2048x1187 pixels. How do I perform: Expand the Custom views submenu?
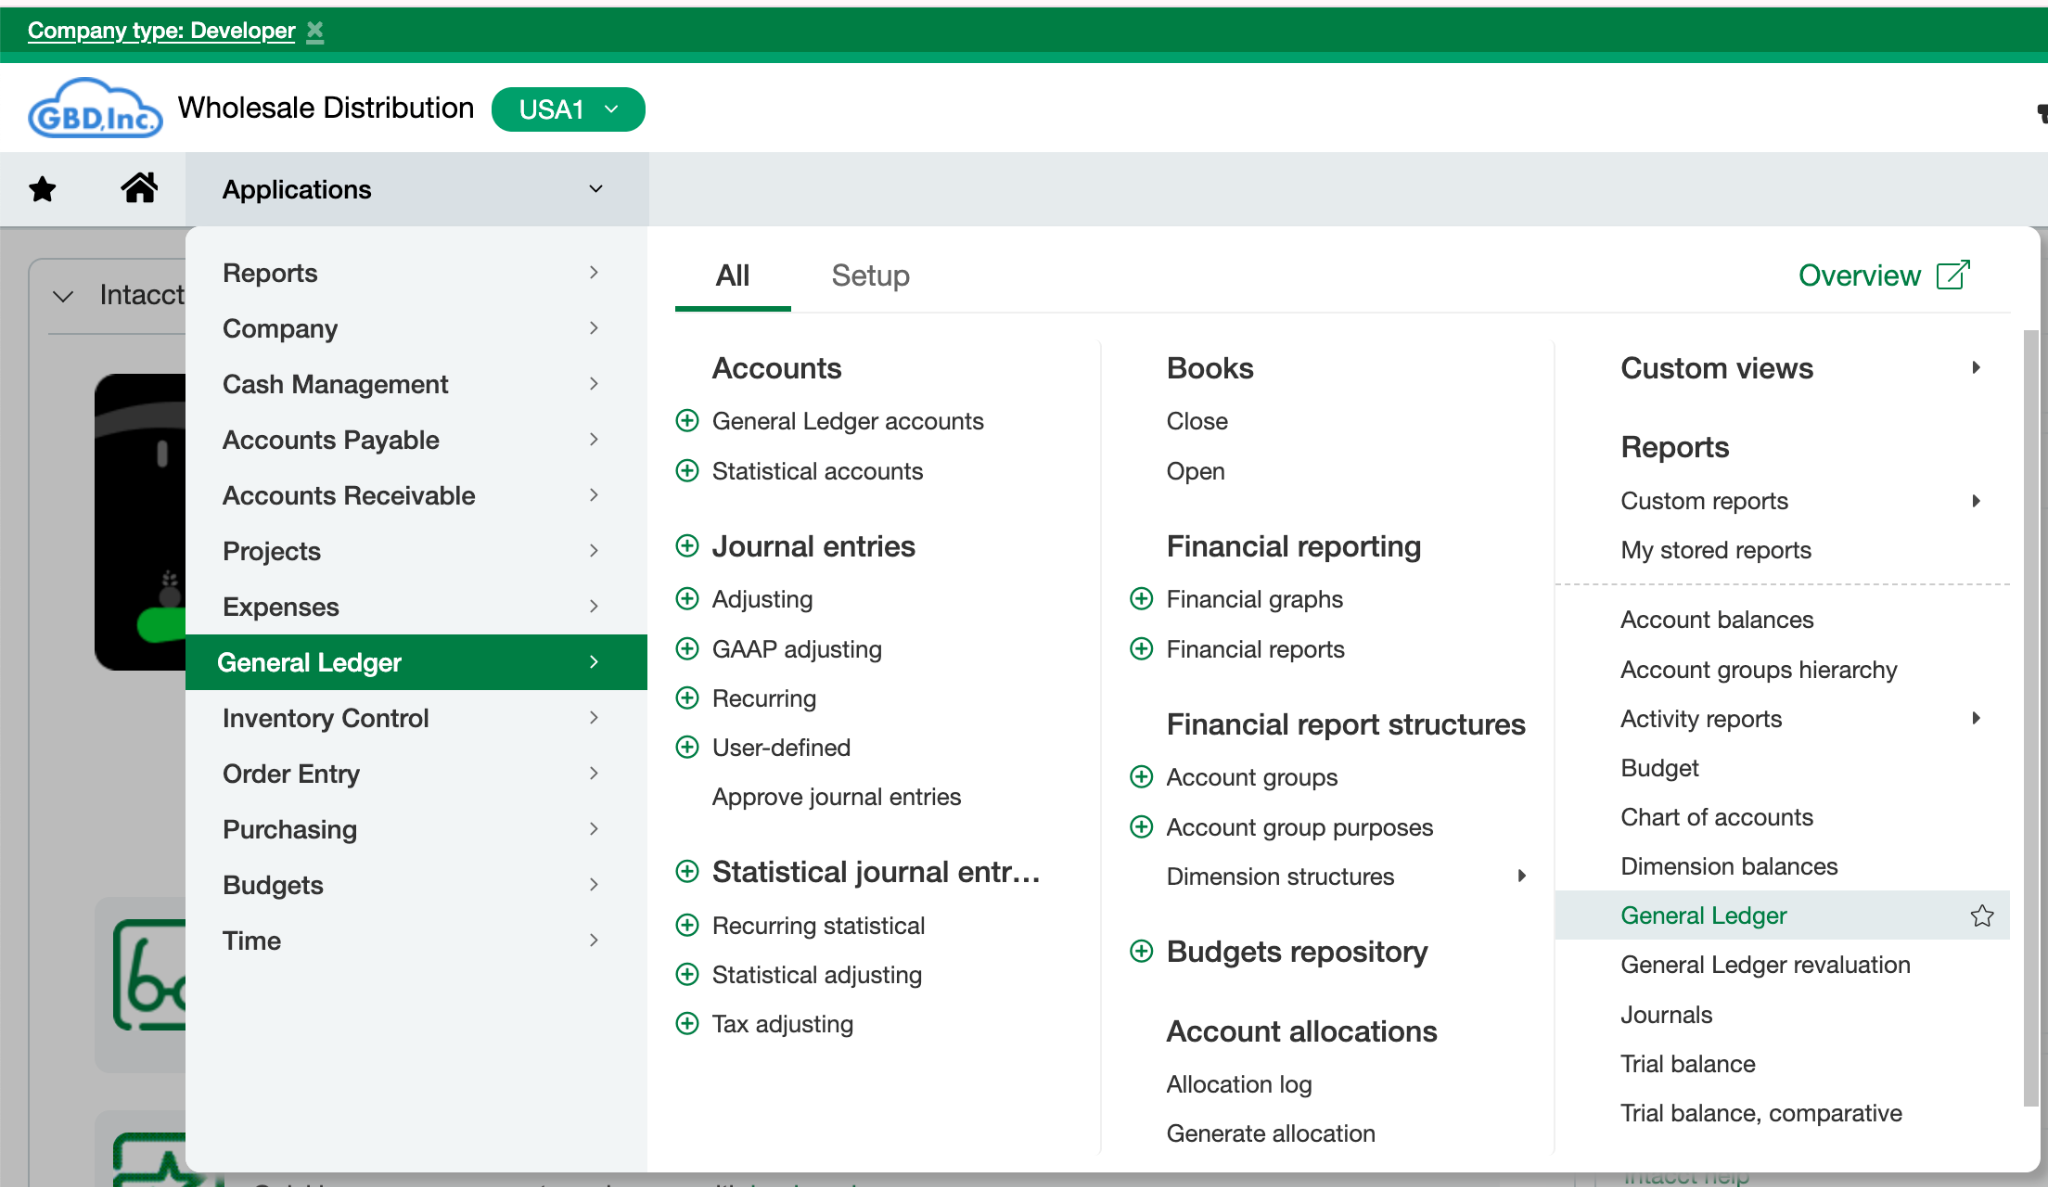[x=1976, y=368]
